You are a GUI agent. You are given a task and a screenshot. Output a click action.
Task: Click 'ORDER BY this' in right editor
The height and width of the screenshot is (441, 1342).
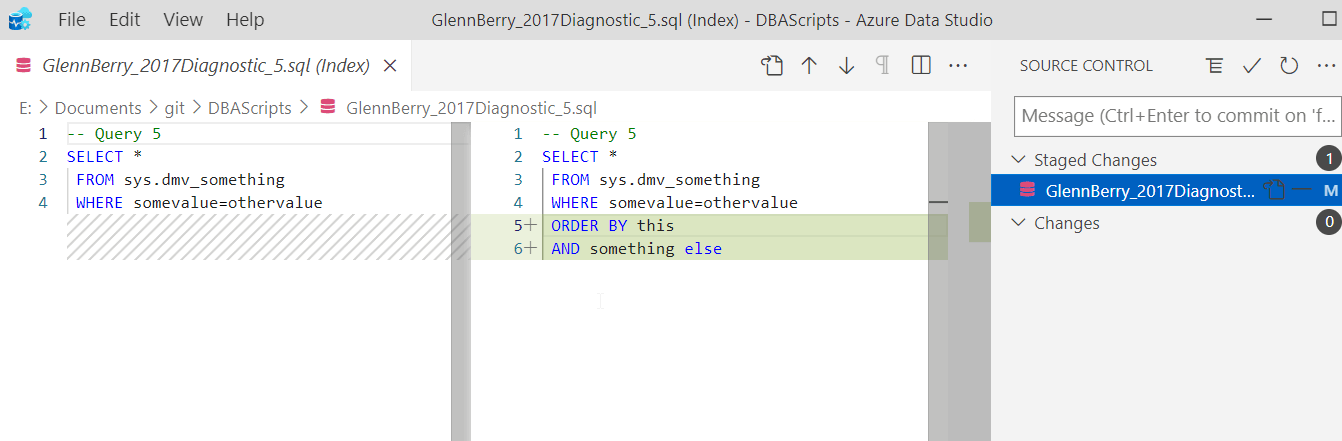[x=613, y=226]
